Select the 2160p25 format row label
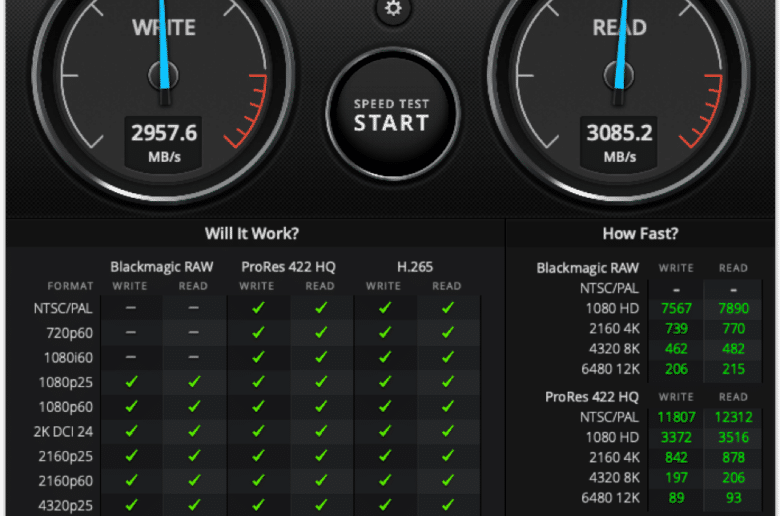 66,456
